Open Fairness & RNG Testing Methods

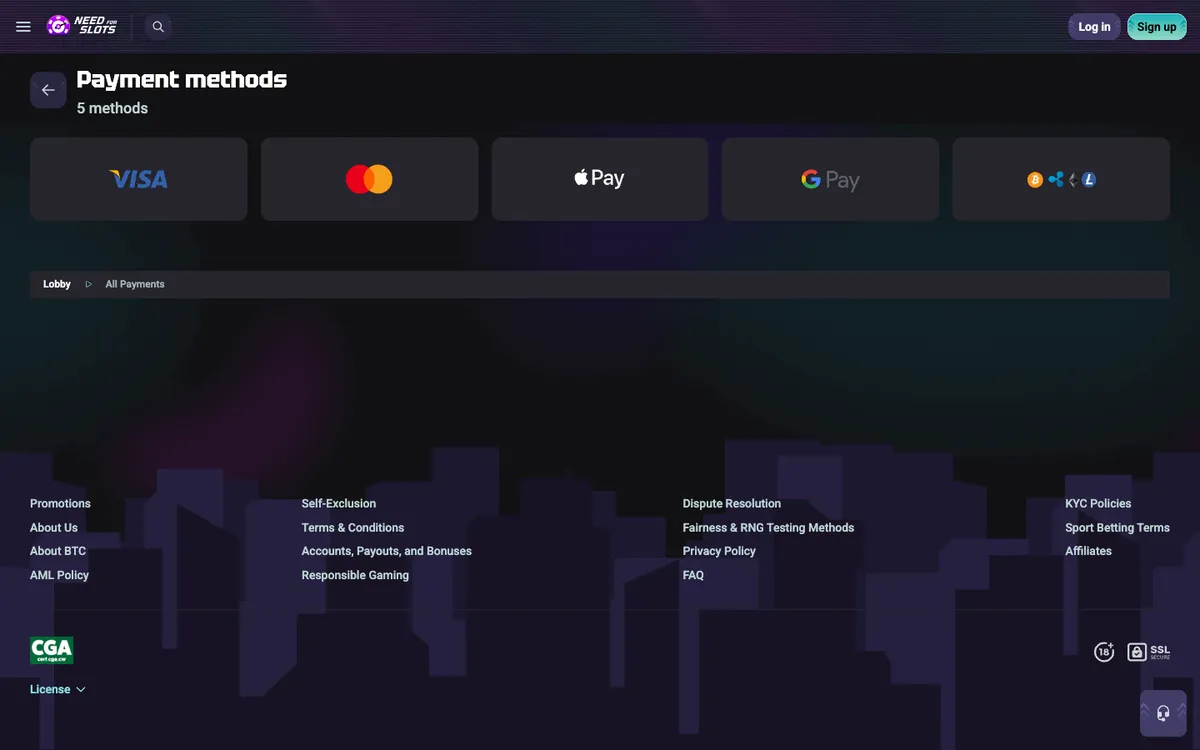(x=769, y=527)
